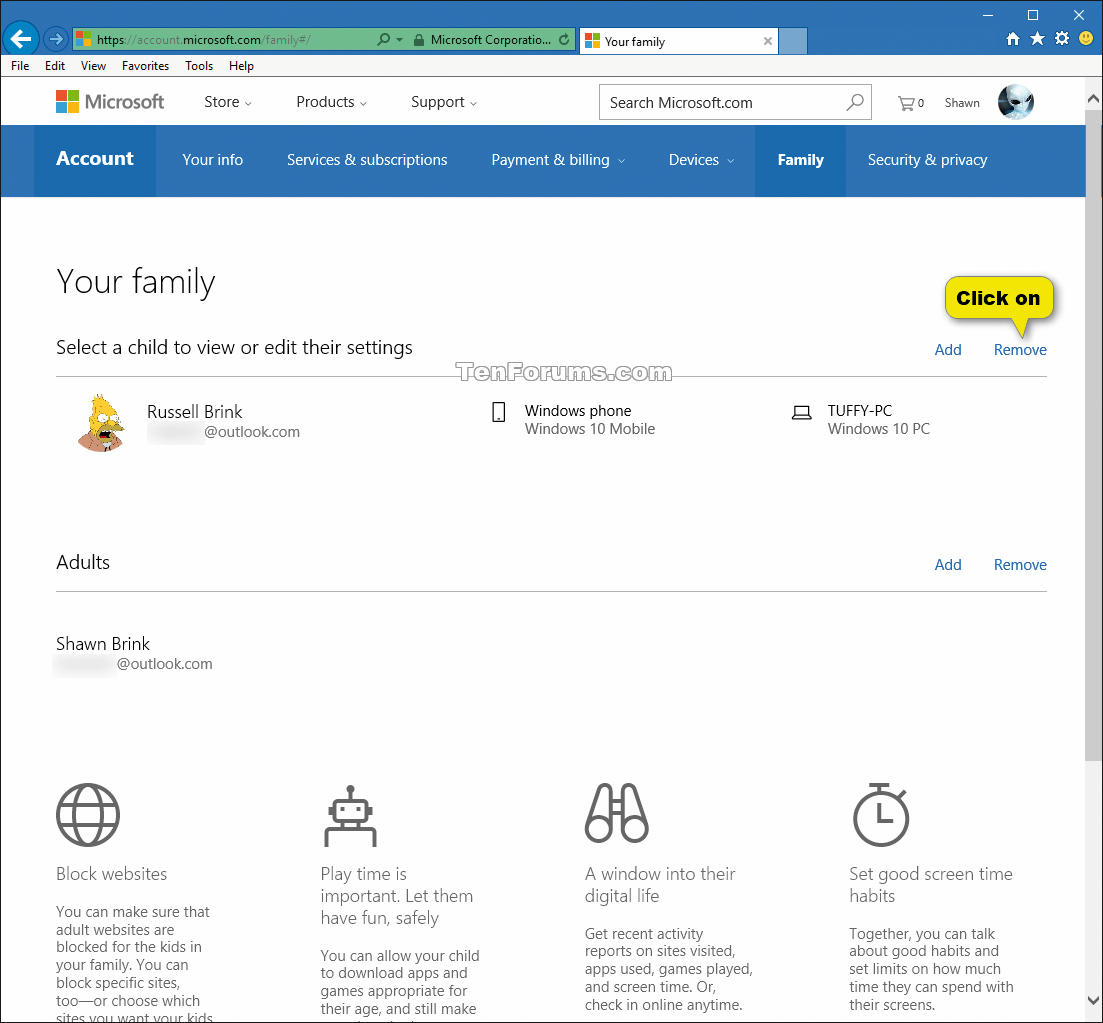Open the View menu

tap(93, 65)
